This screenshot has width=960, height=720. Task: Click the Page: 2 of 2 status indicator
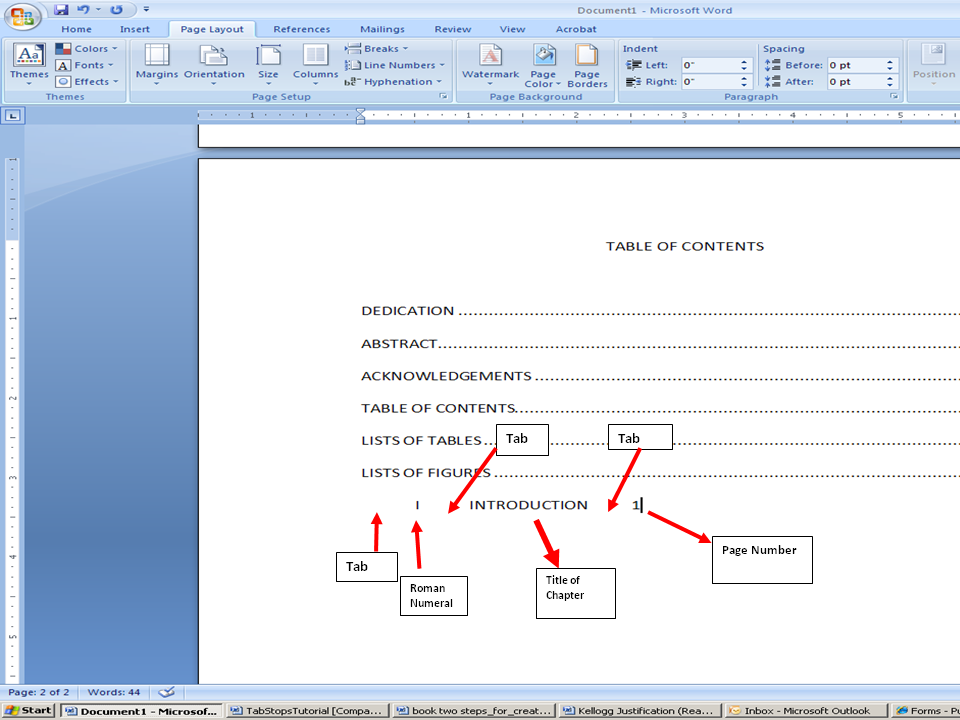[39, 692]
